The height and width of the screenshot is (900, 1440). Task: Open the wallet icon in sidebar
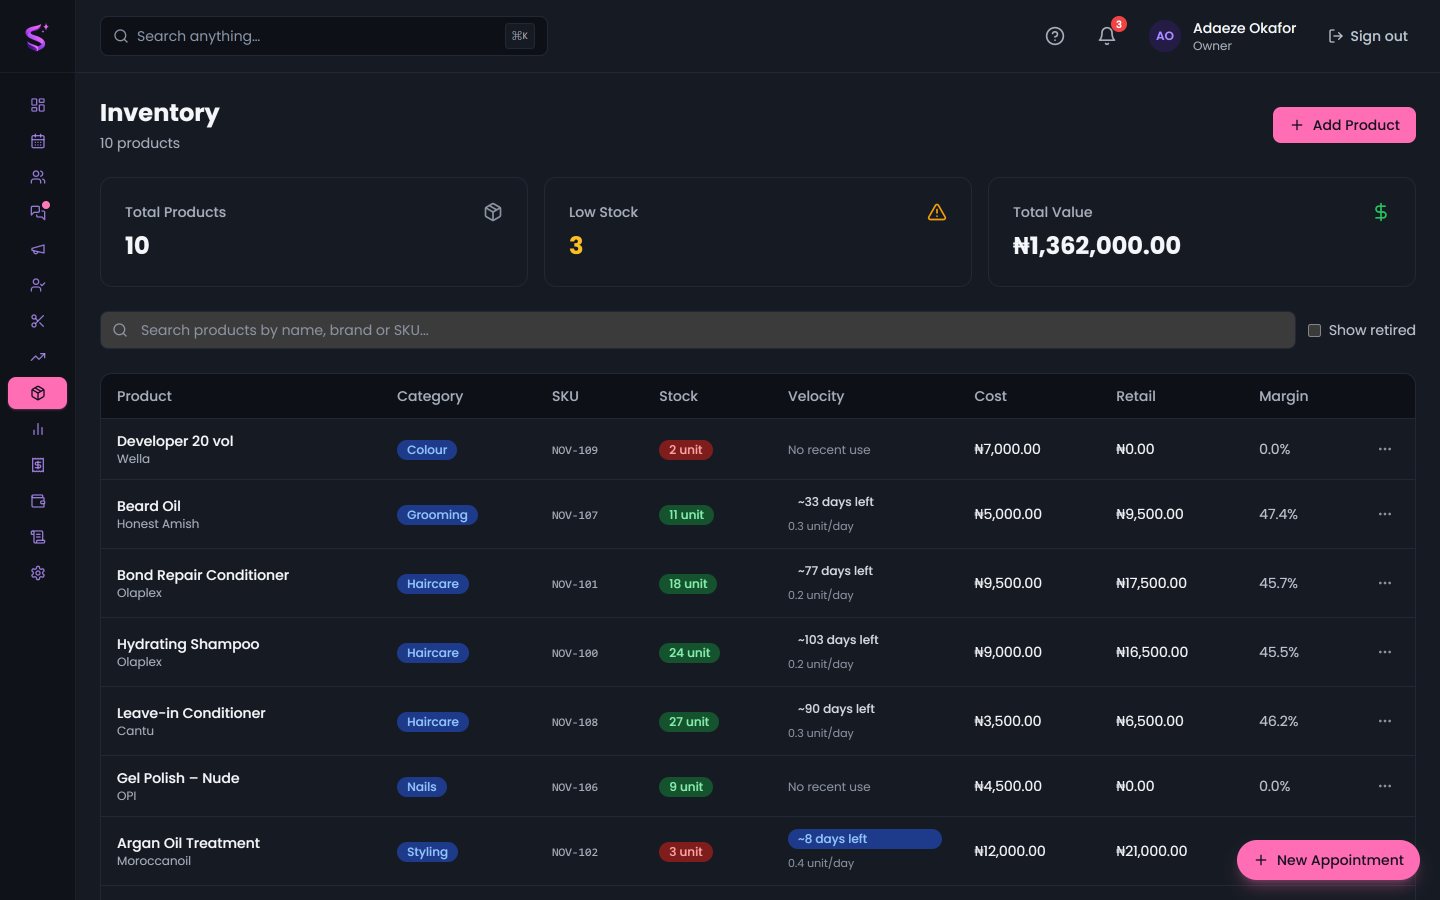point(38,501)
